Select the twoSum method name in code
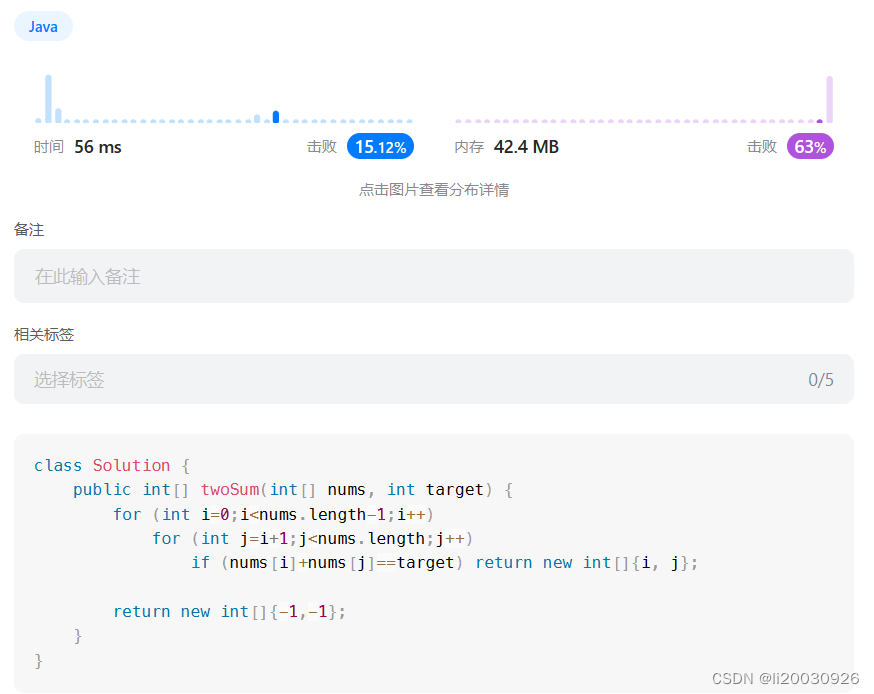Screen dimensions: 874x694 [x=230, y=489]
